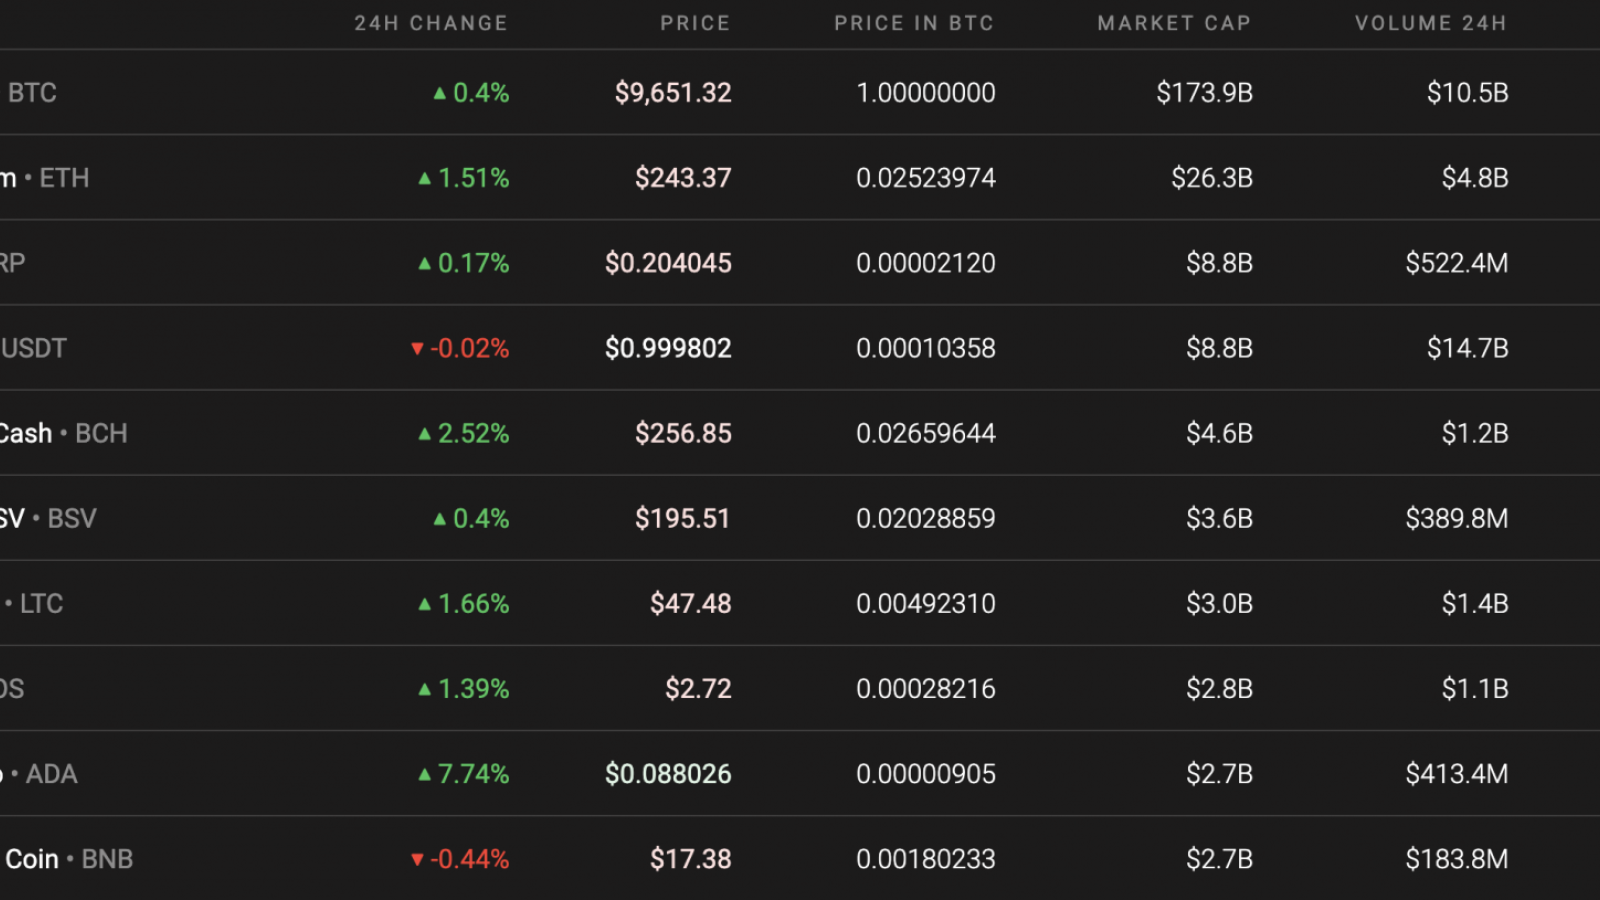
Task: Select BTC 24h volume $10.5B
Action: 1468,93
